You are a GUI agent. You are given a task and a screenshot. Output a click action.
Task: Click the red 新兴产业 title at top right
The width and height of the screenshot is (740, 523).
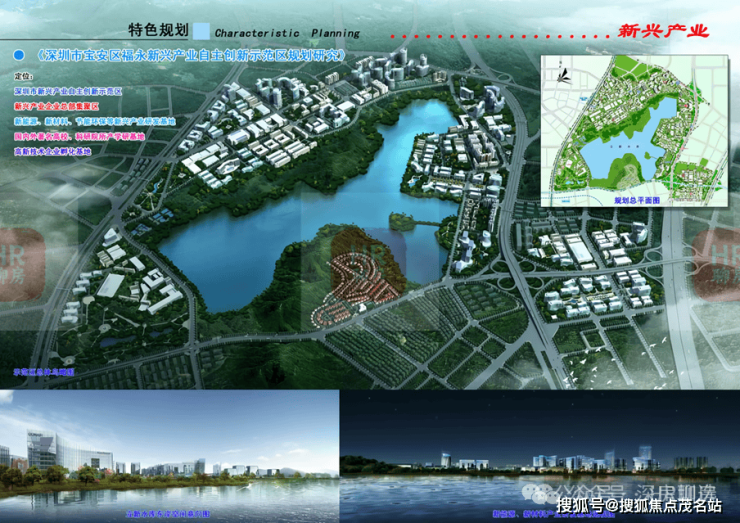(x=664, y=31)
